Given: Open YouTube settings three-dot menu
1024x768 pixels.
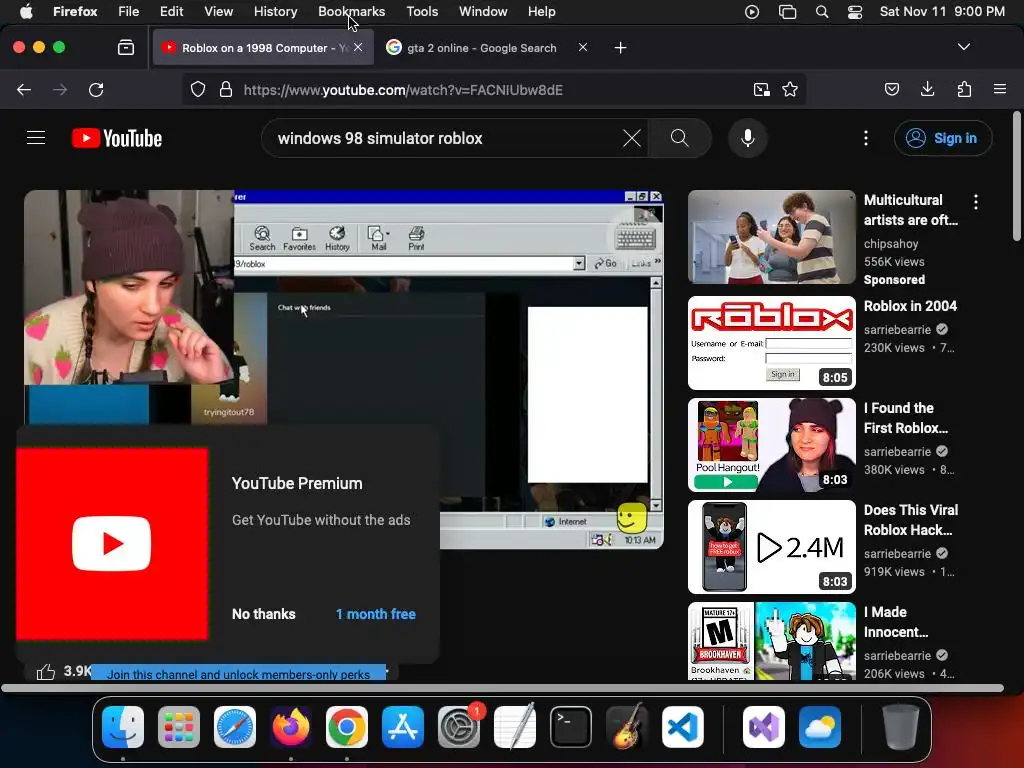Looking at the screenshot, I should tap(866, 138).
